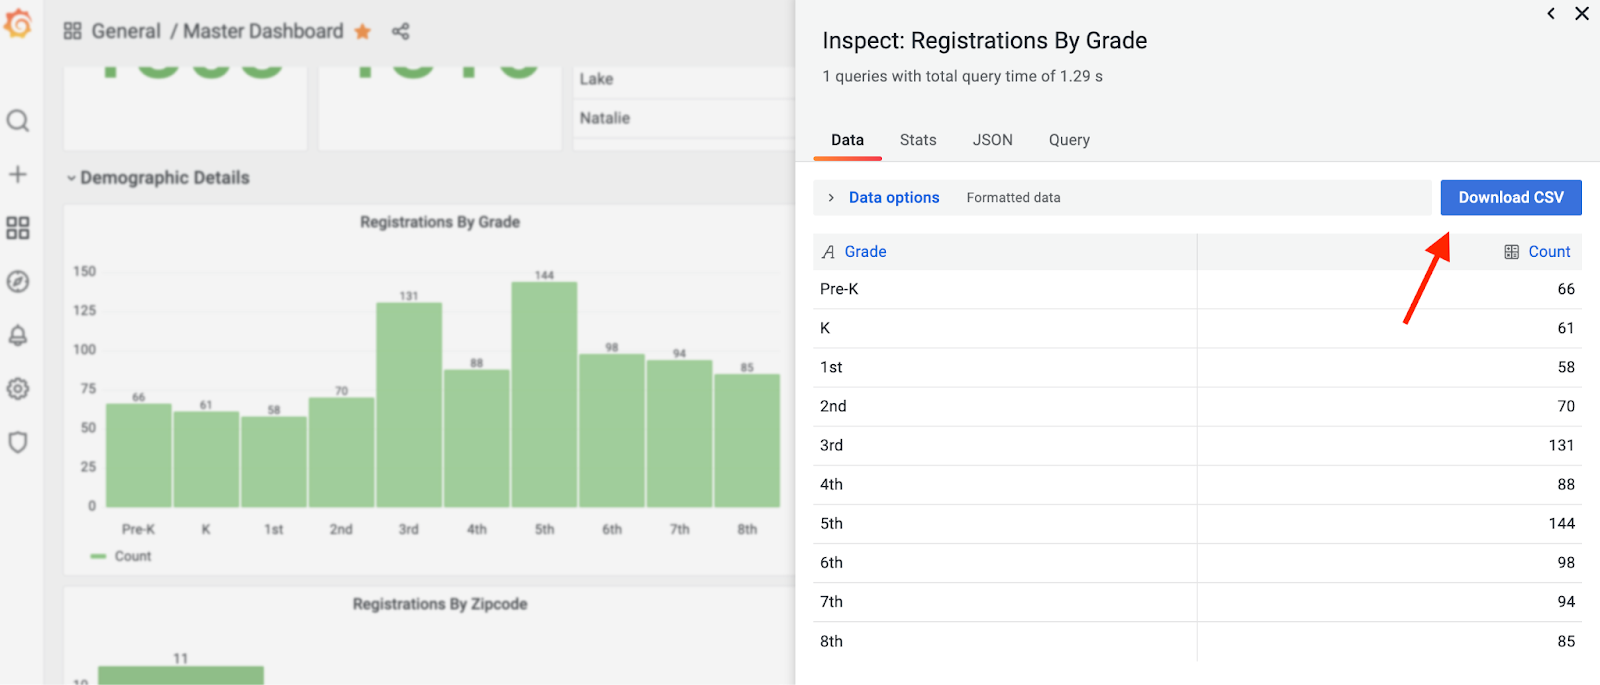Open the Alerting bell icon

(x=18, y=336)
